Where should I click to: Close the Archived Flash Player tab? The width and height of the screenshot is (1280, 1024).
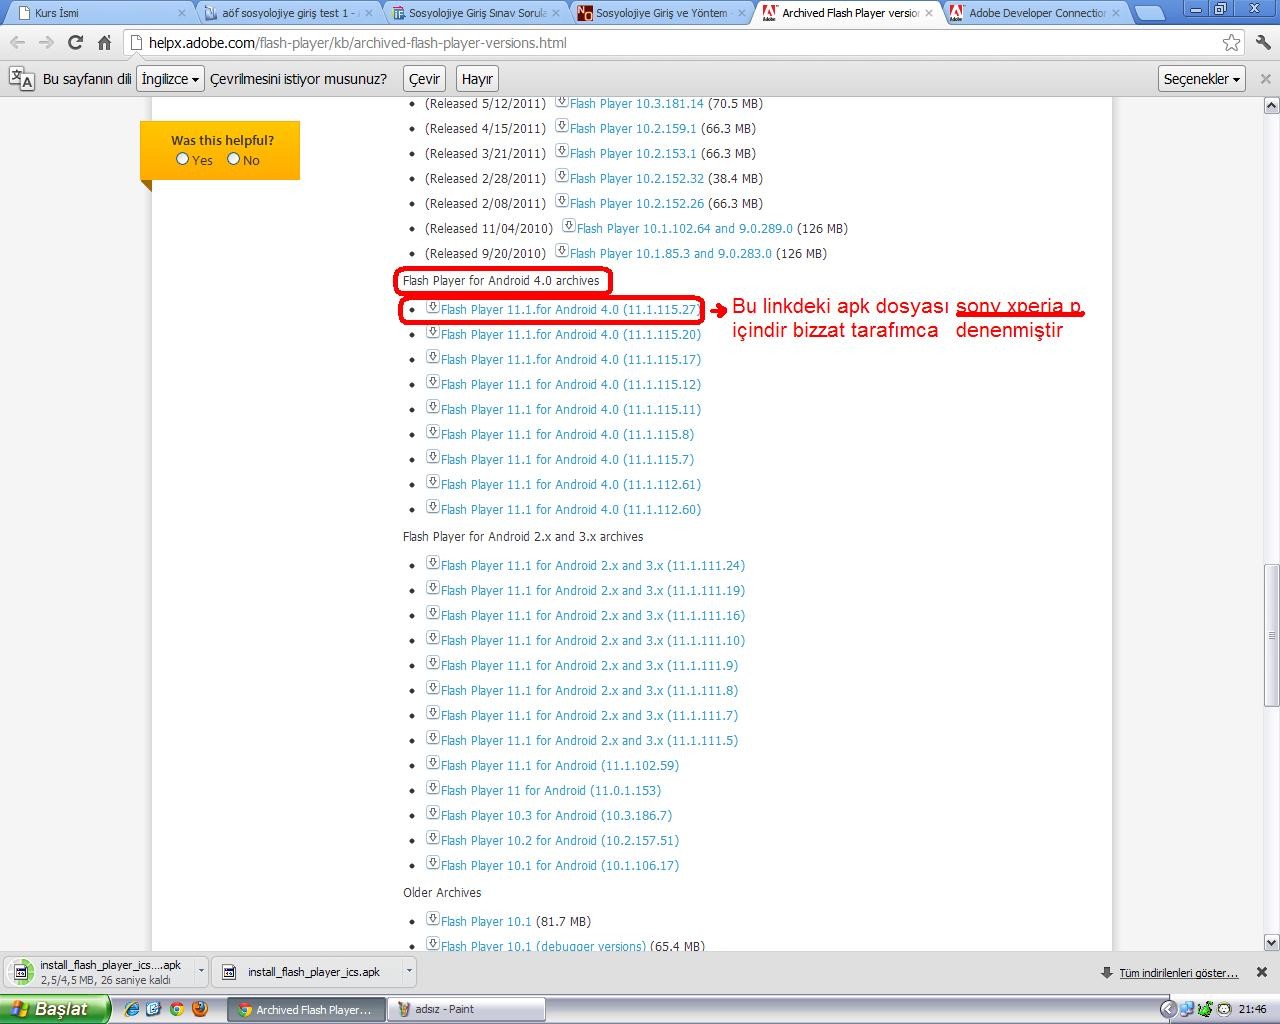[x=929, y=13]
